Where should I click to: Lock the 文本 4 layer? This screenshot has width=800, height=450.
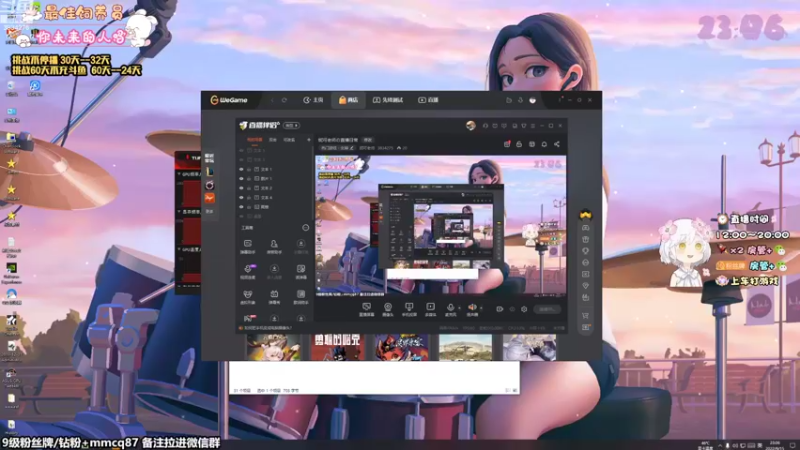249,197
